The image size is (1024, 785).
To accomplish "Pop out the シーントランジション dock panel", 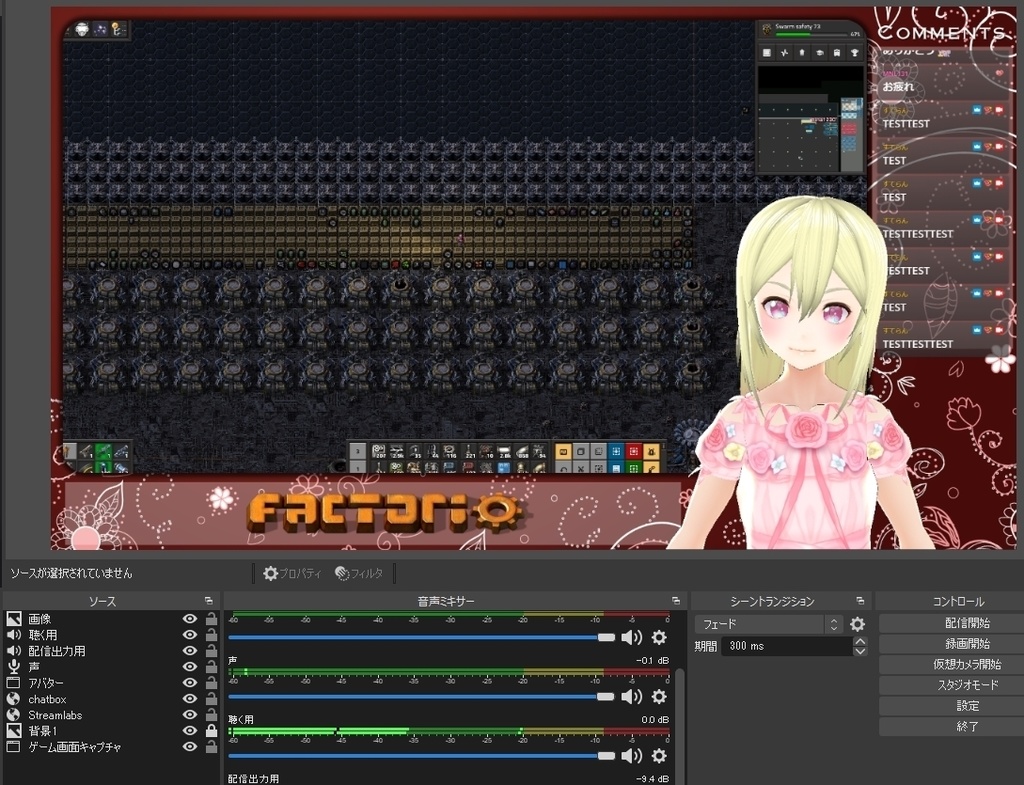I will tap(860, 601).
